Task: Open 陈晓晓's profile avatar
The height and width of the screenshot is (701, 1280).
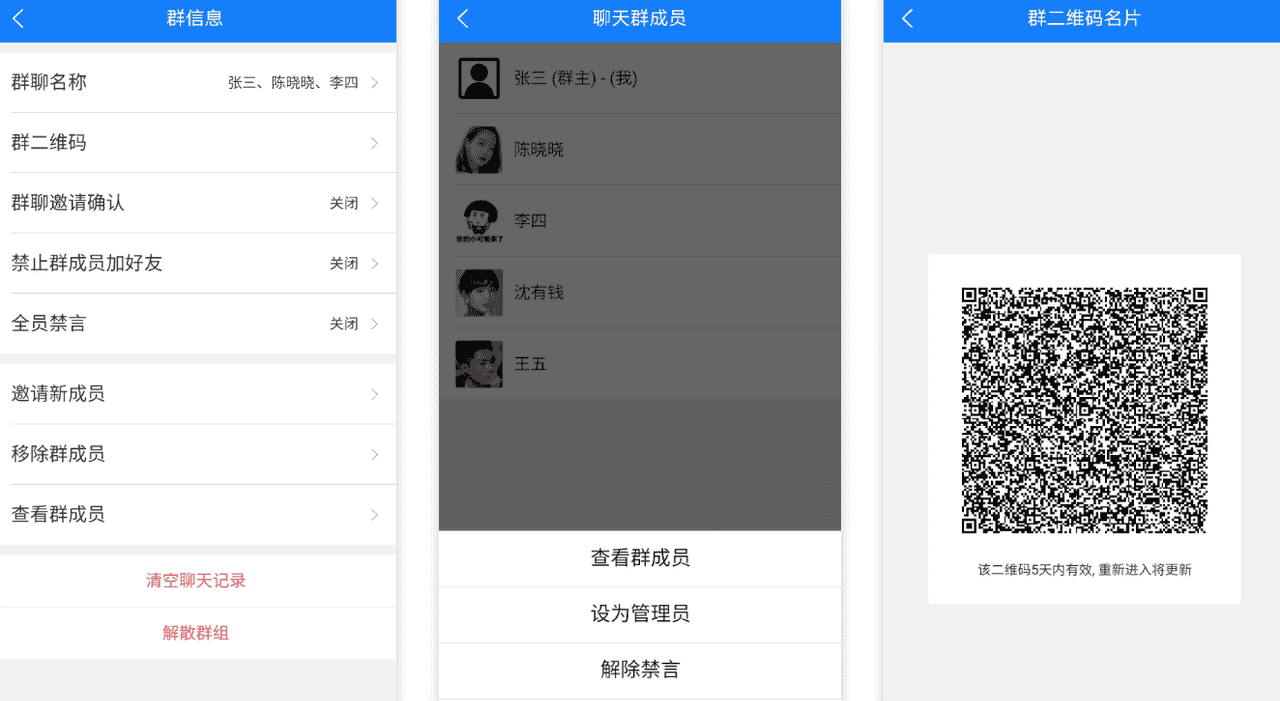Action: point(479,149)
